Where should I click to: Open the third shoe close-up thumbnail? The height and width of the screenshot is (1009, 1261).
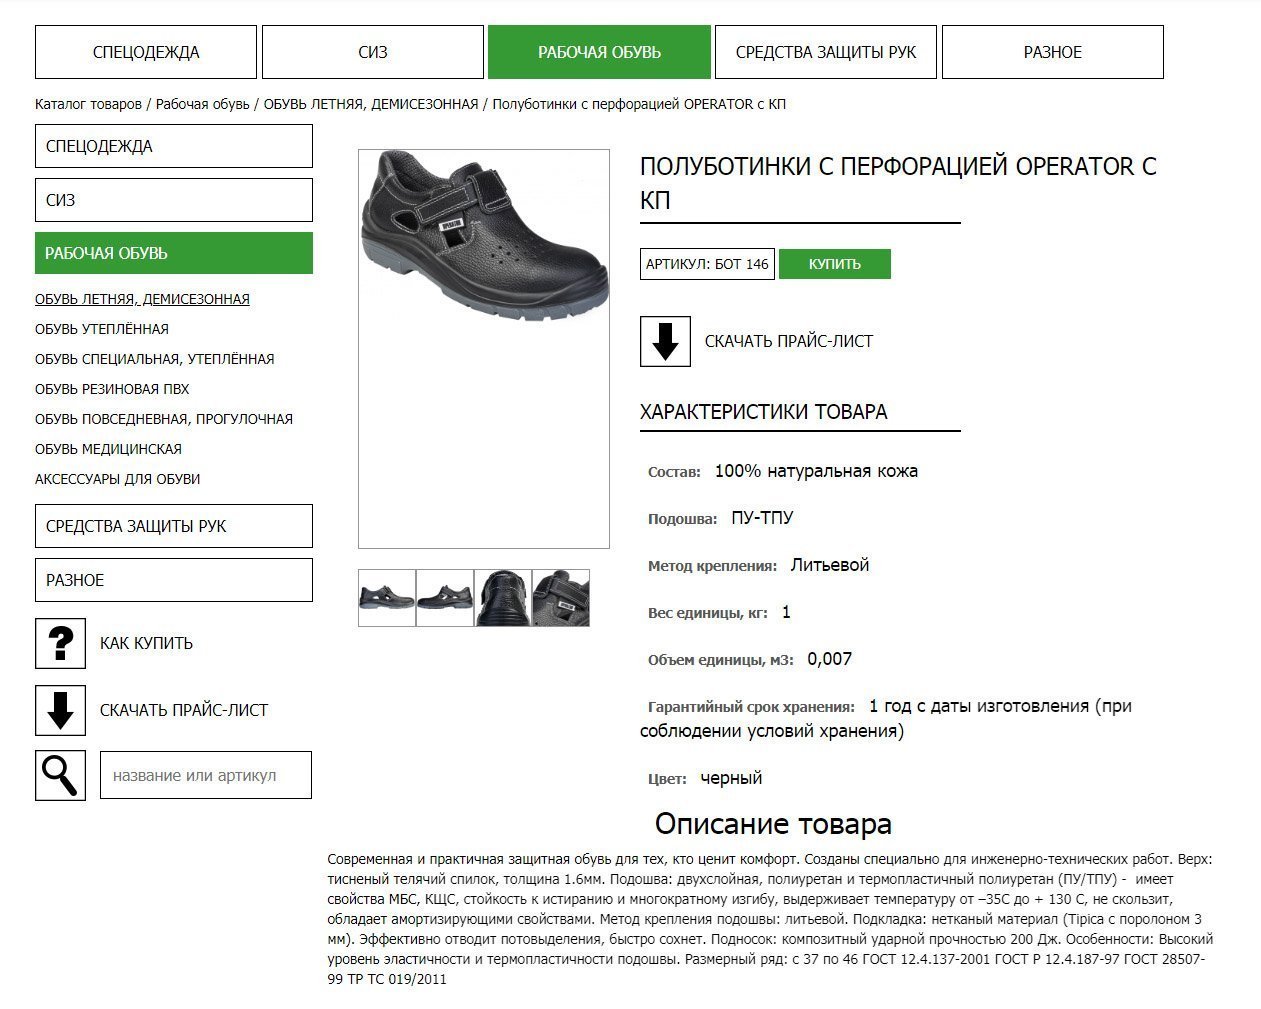tap(502, 598)
